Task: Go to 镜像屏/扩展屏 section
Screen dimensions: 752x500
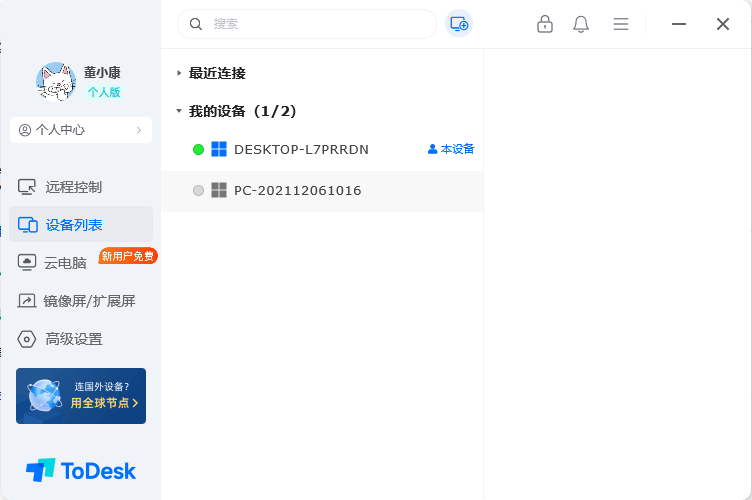Action: (x=88, y=301)
